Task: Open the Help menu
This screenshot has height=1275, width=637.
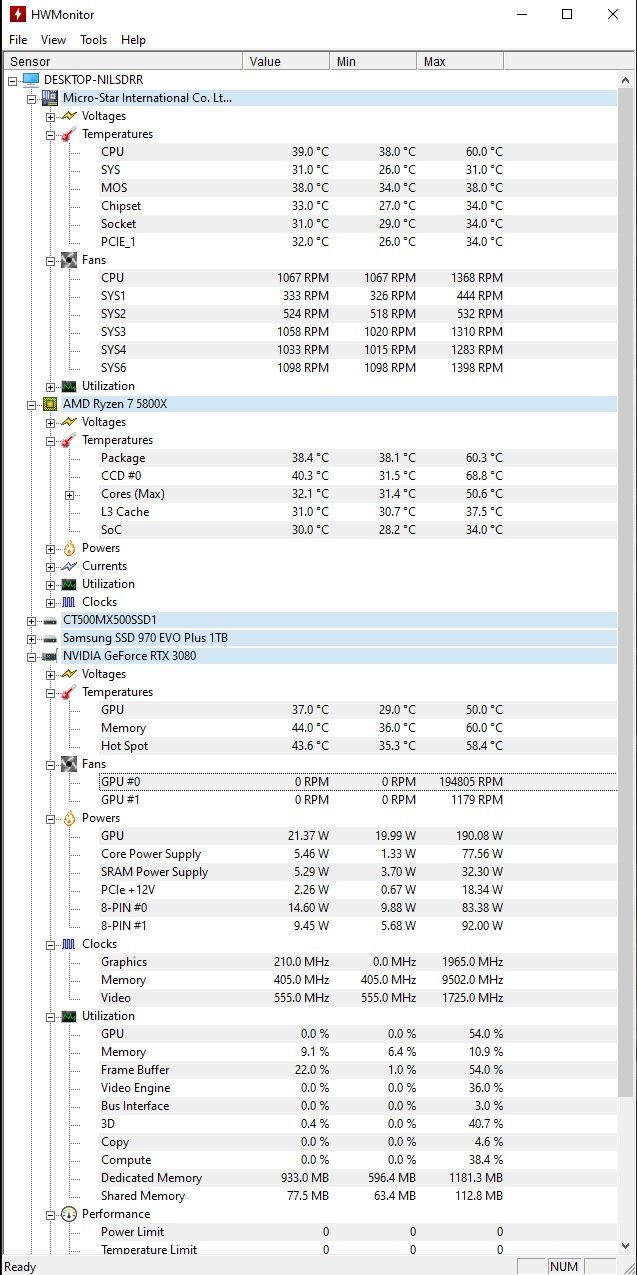Action: [x=133, y=40]
